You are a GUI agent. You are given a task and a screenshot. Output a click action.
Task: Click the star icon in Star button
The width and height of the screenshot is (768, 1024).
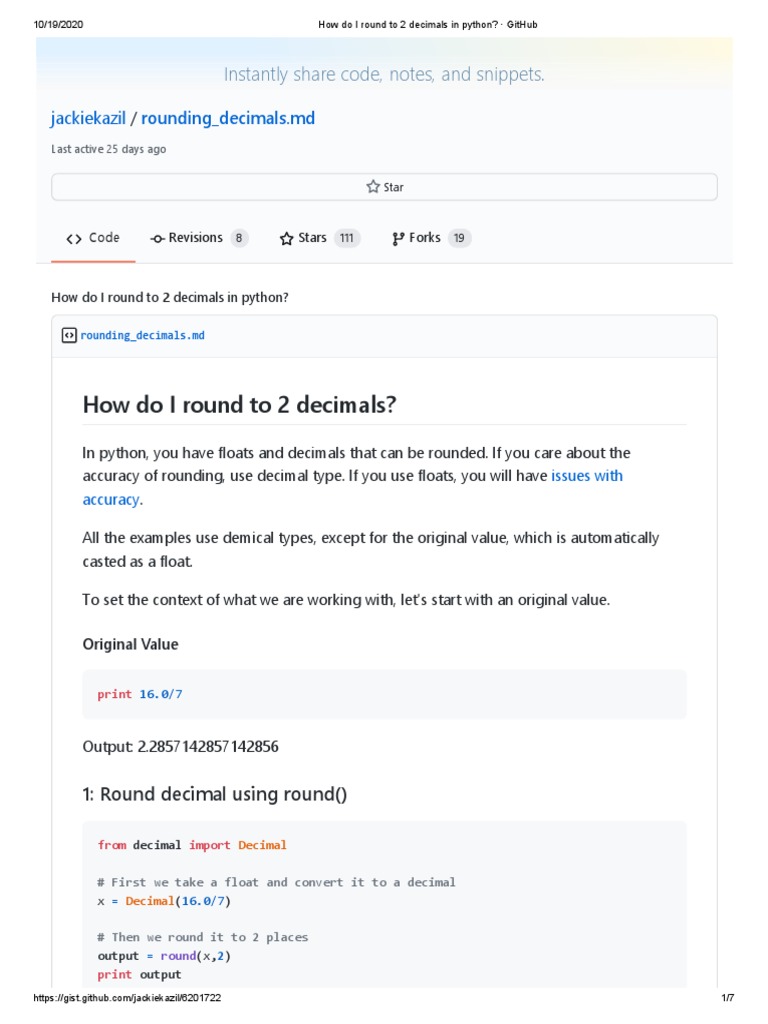[373, 187]
